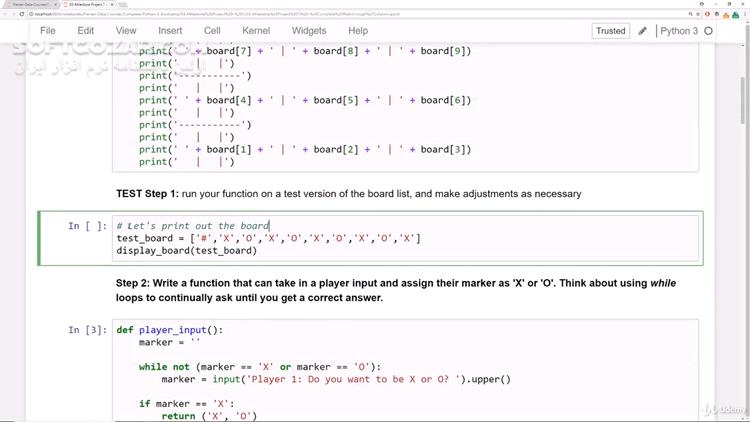Switch to the first browser tab
The width and height of the screenshot is (750, 422).
click(x=31, y=4)
